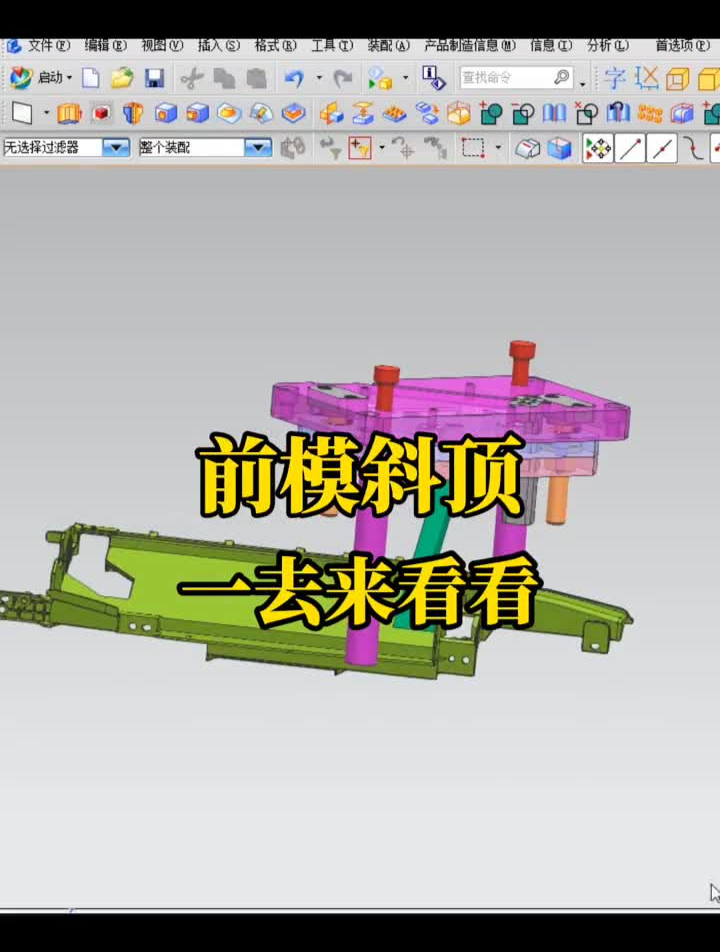The image size is (720, 952).
Task: Expand the dropdown after command search box
Action: pyautogui.click(x=583, y=83)
